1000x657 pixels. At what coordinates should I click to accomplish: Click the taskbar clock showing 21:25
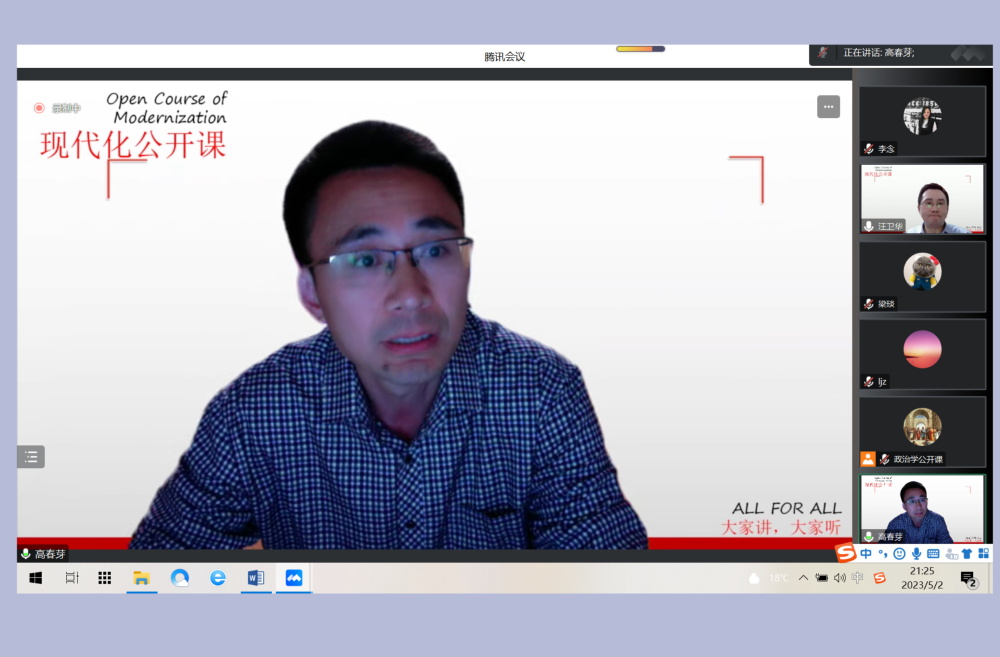coord(921,578)
